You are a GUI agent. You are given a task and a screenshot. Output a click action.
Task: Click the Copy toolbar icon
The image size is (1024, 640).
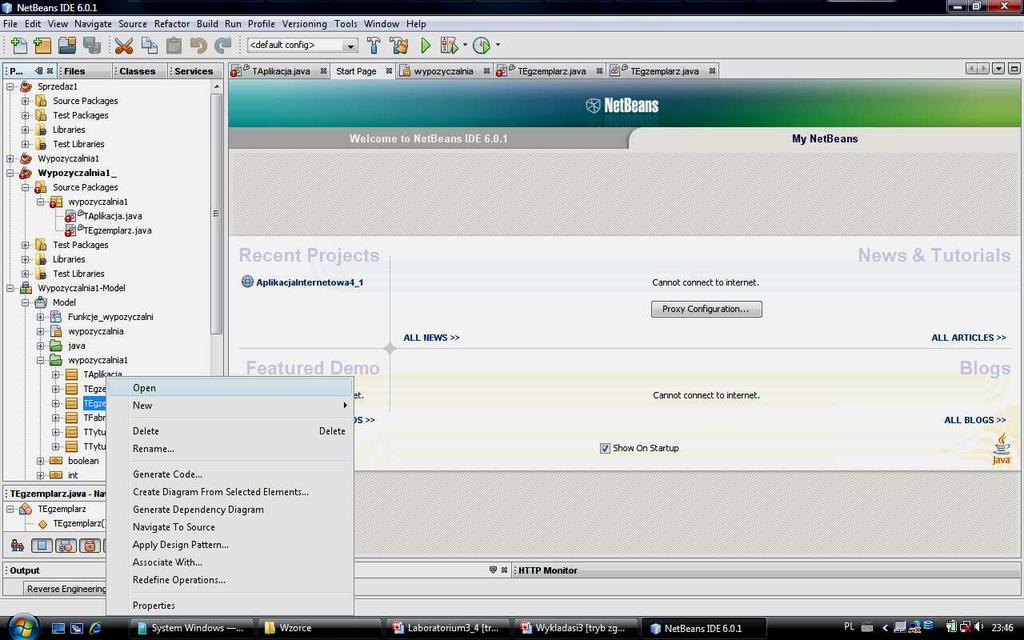pyautogui.click(x=150, y=45)
